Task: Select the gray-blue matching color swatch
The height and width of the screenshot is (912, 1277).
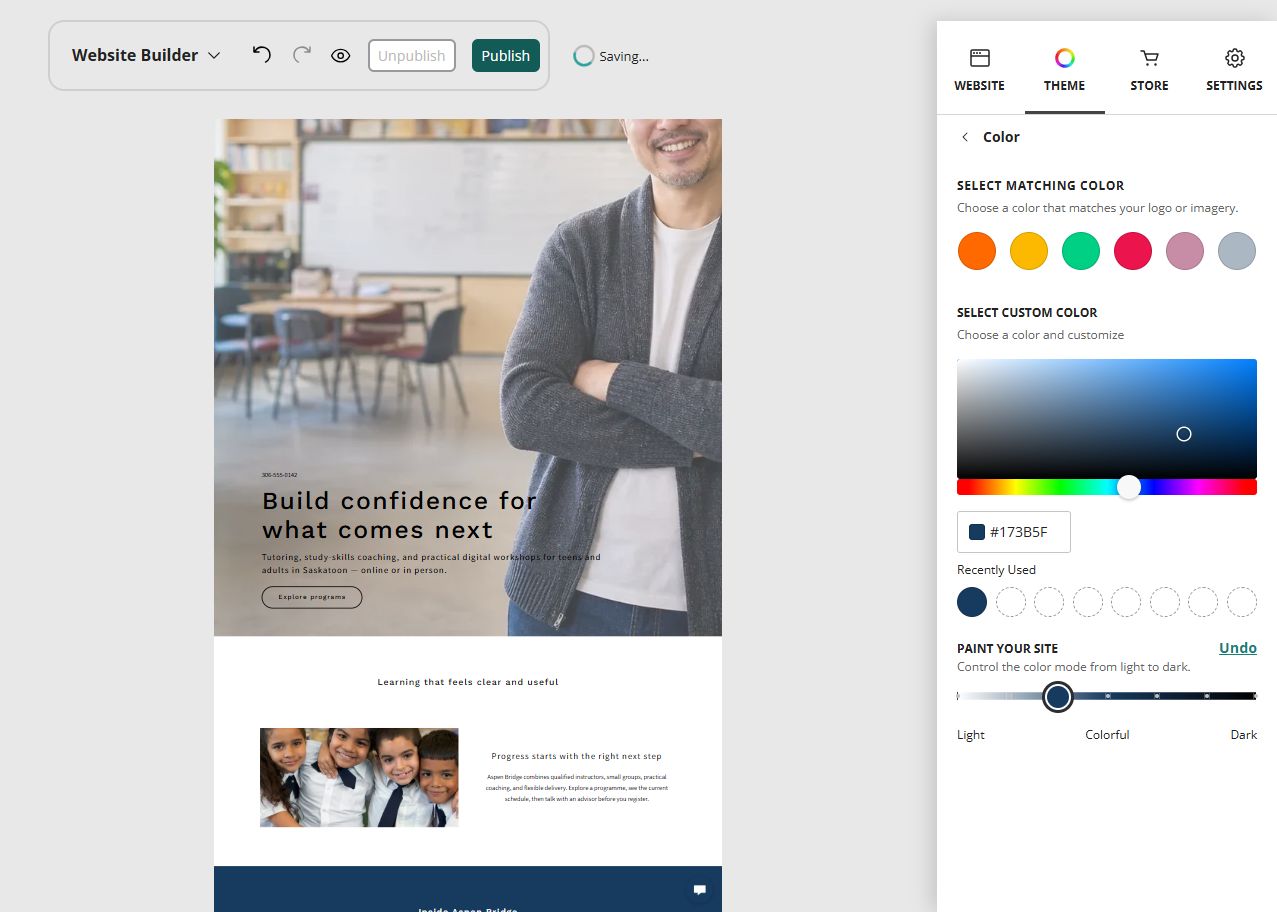Action: (x=1237, y=251)
